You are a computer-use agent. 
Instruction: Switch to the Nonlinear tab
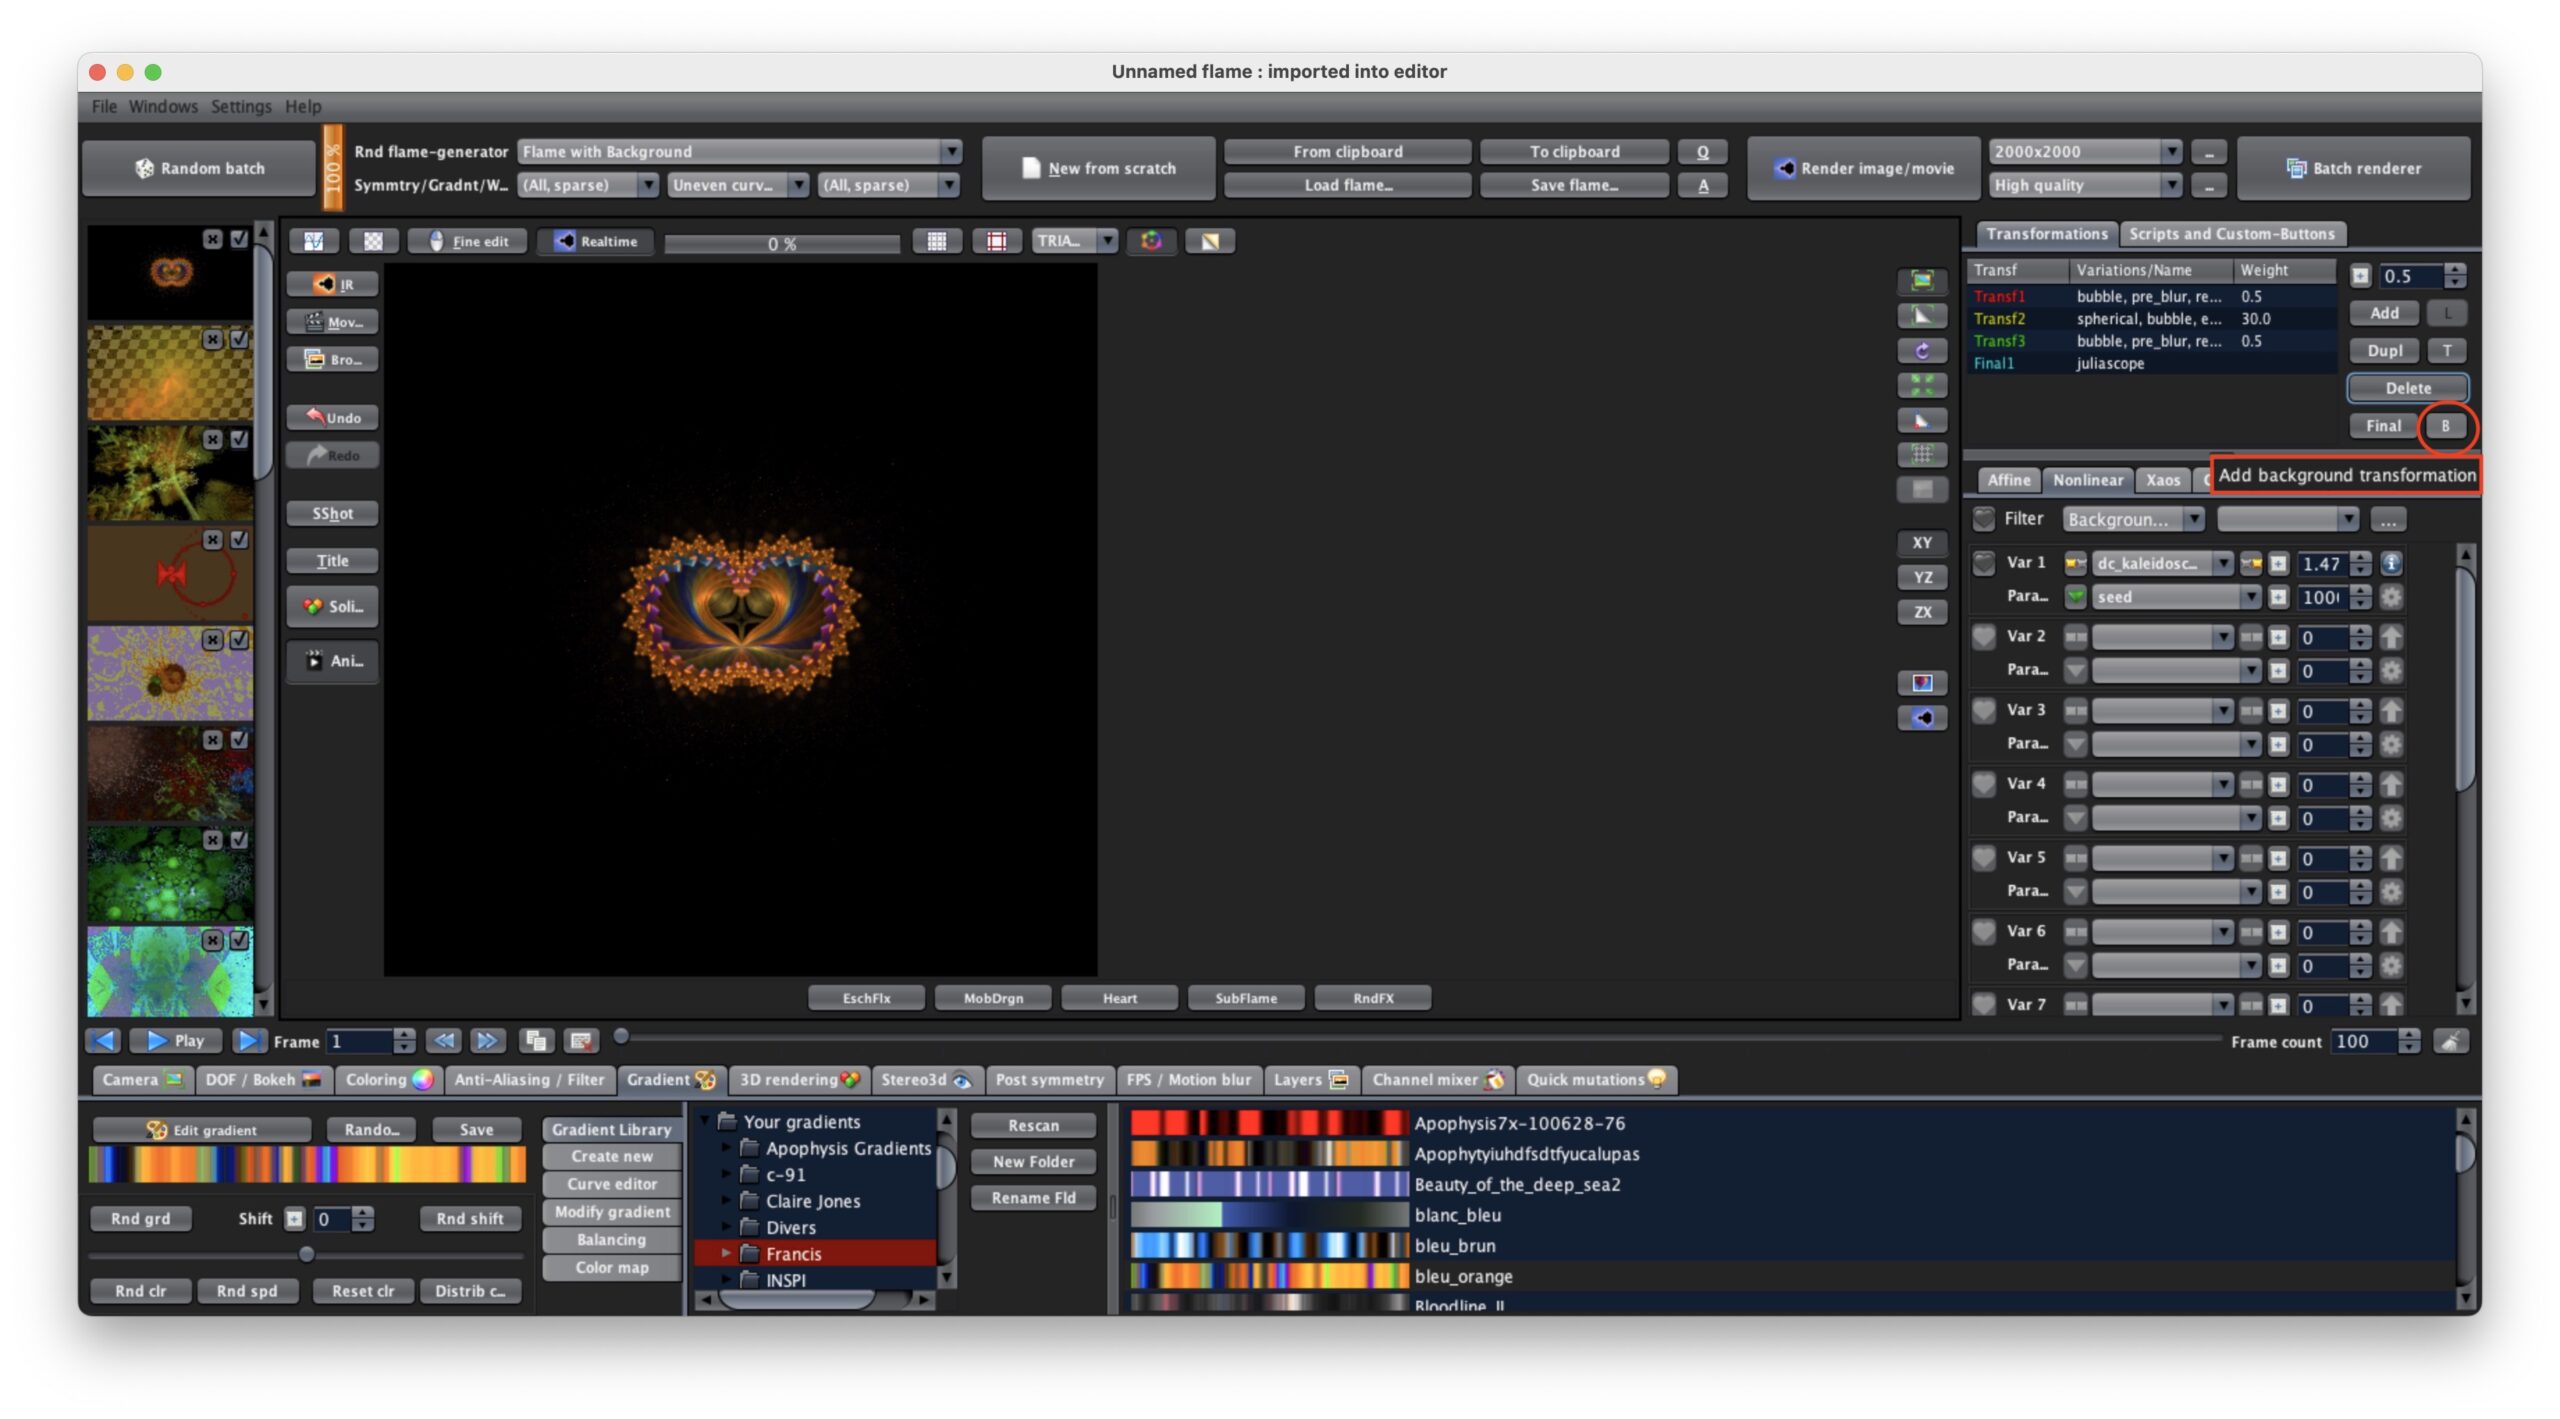click(x=2087, y=480)
